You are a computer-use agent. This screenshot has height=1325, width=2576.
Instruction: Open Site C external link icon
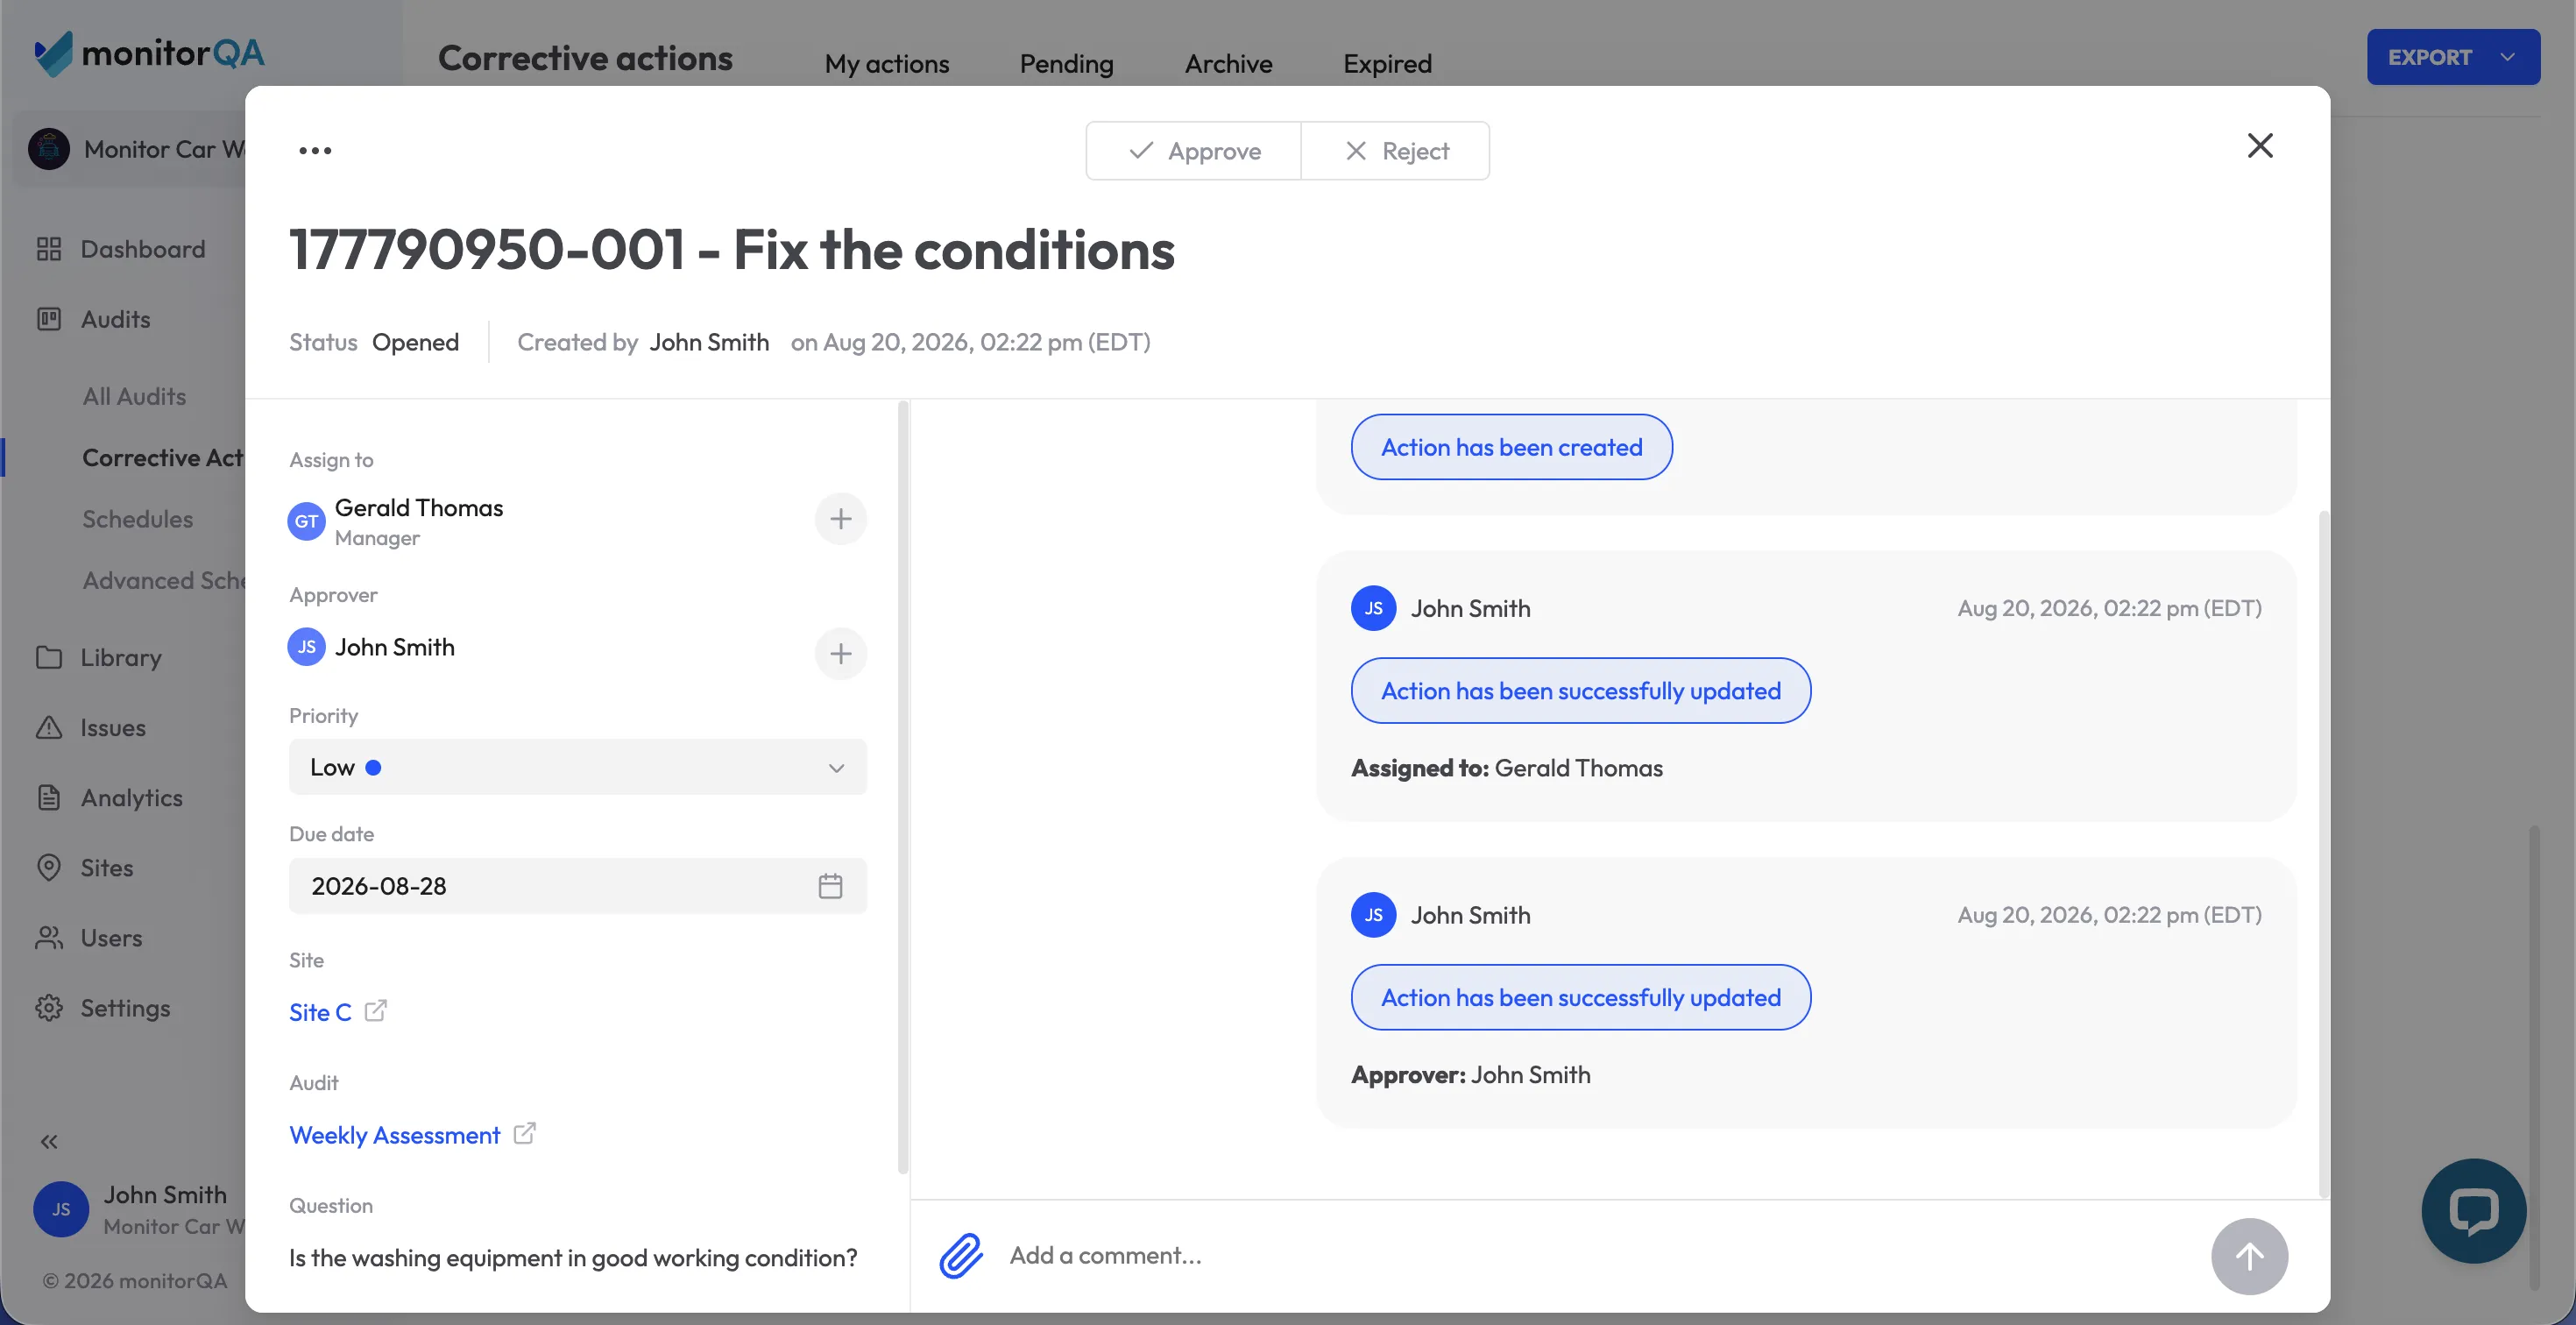(376, 1011)
